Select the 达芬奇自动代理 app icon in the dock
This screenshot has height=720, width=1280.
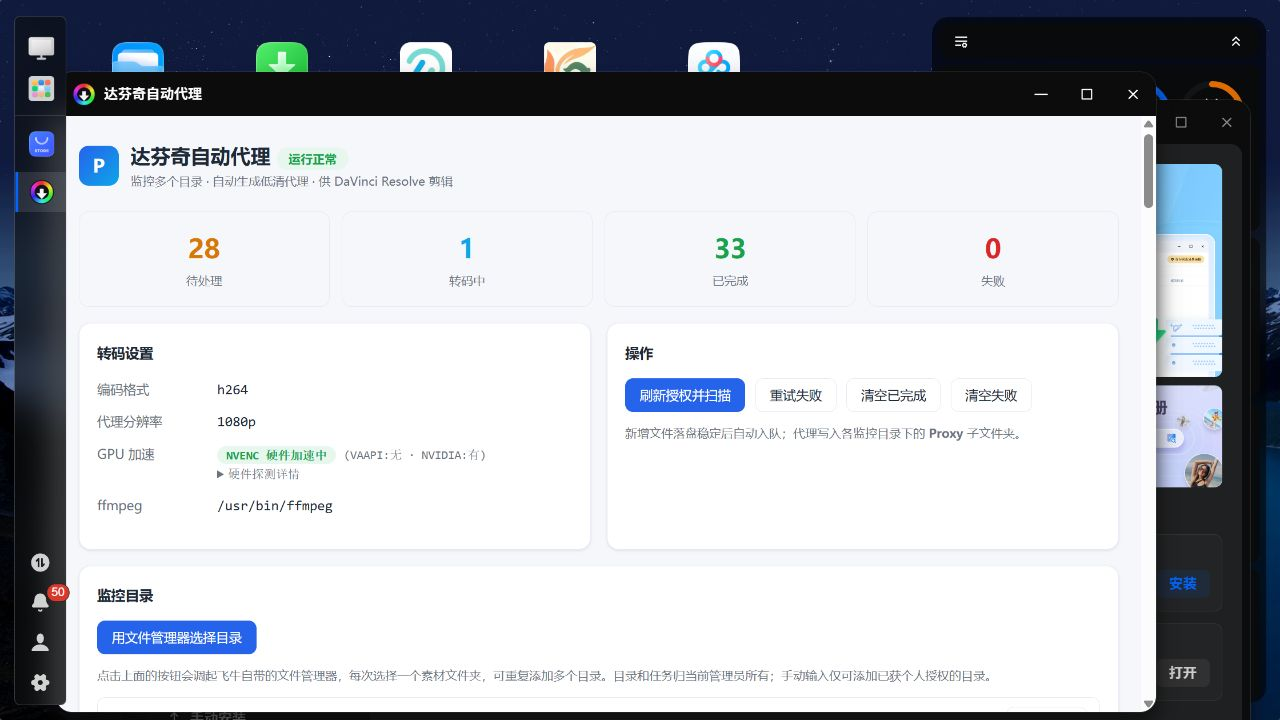[41, 192]
